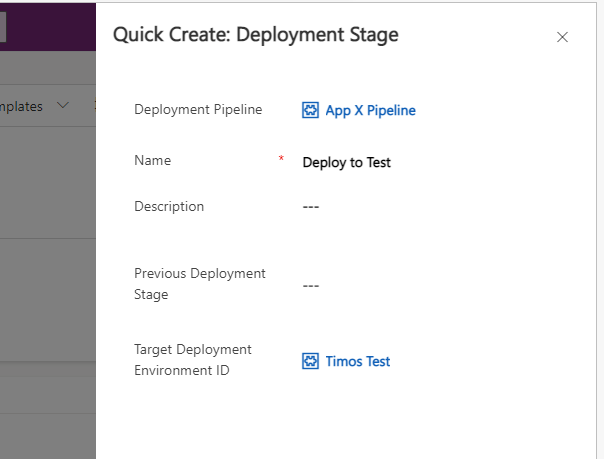The width and height of the screenshot is (604, 459).
Task: Click the gray box in the purple header
Action: [3, 27]
